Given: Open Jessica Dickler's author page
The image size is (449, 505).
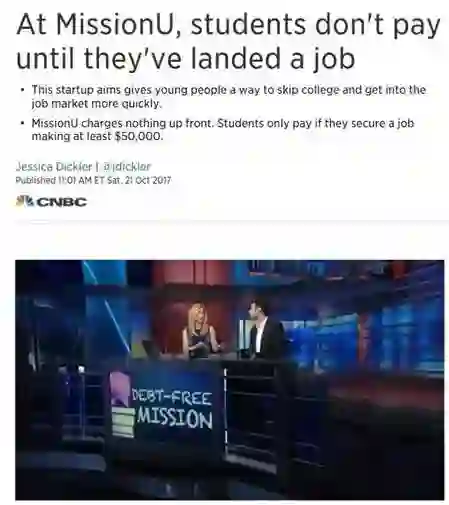Looking at the screenshot, I should [x=54, y=166].
